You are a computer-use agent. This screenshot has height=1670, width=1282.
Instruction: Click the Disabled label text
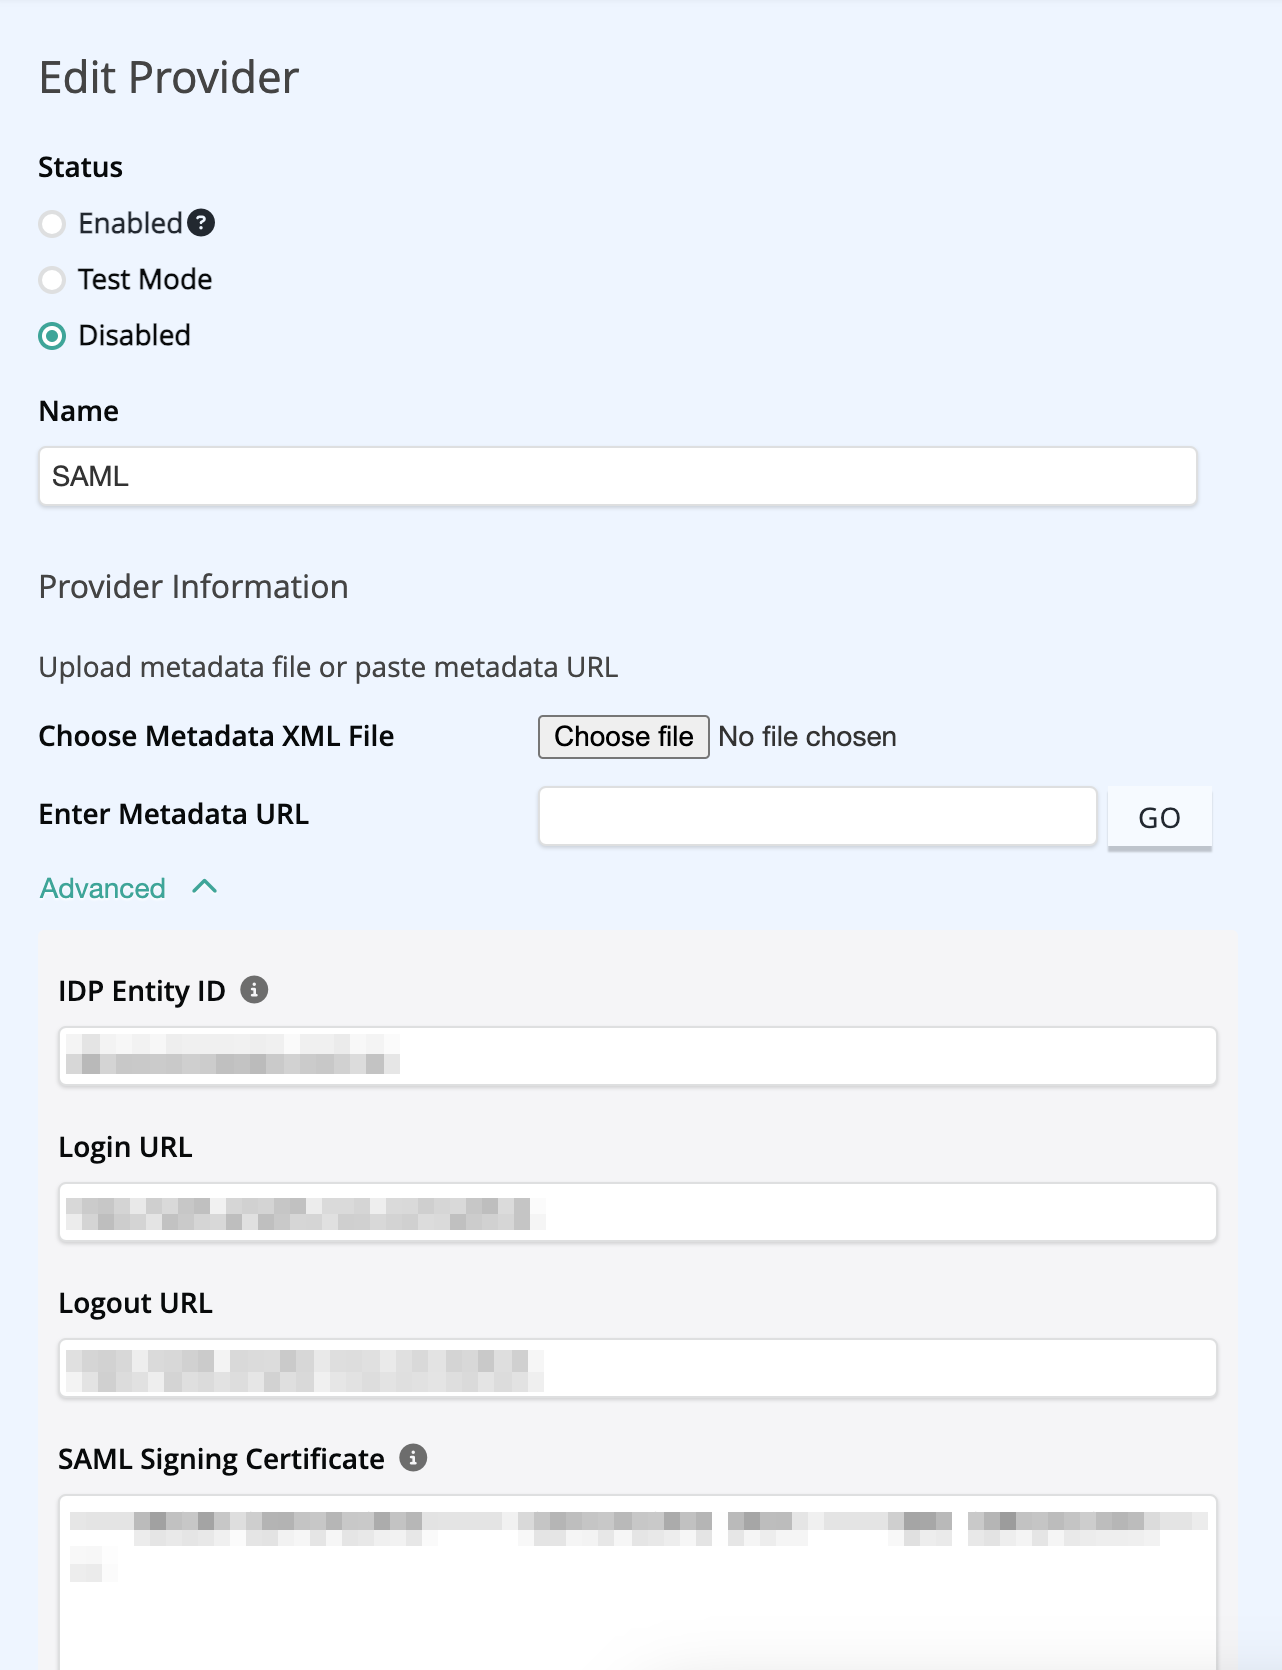click(x=135, y=335)
